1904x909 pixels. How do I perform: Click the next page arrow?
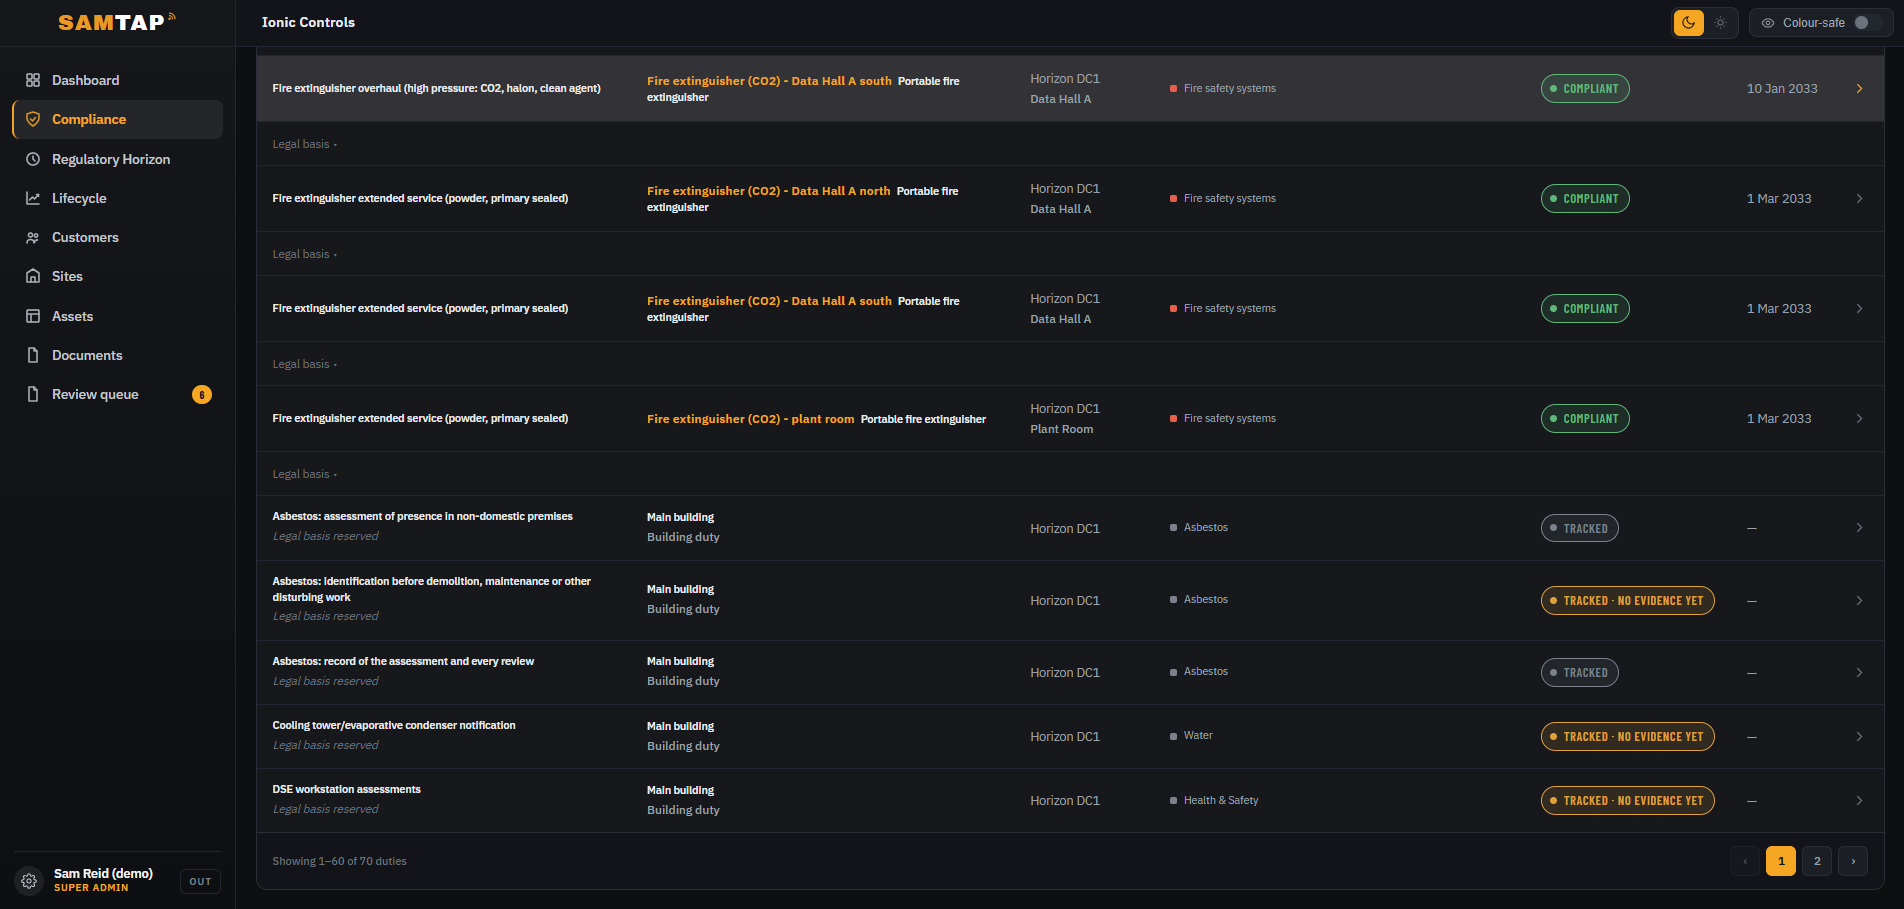click(1853, 861)
